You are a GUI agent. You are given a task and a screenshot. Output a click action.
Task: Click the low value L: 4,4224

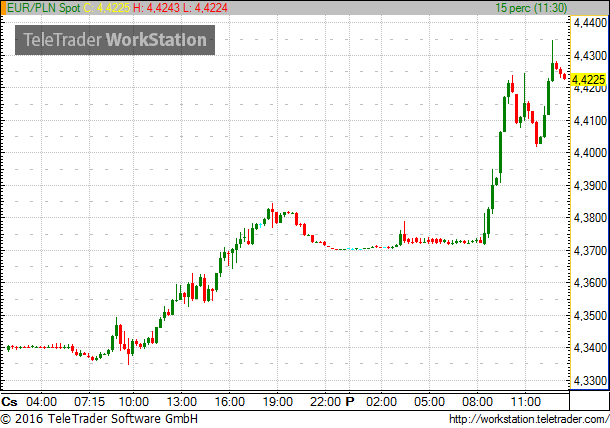205,8
